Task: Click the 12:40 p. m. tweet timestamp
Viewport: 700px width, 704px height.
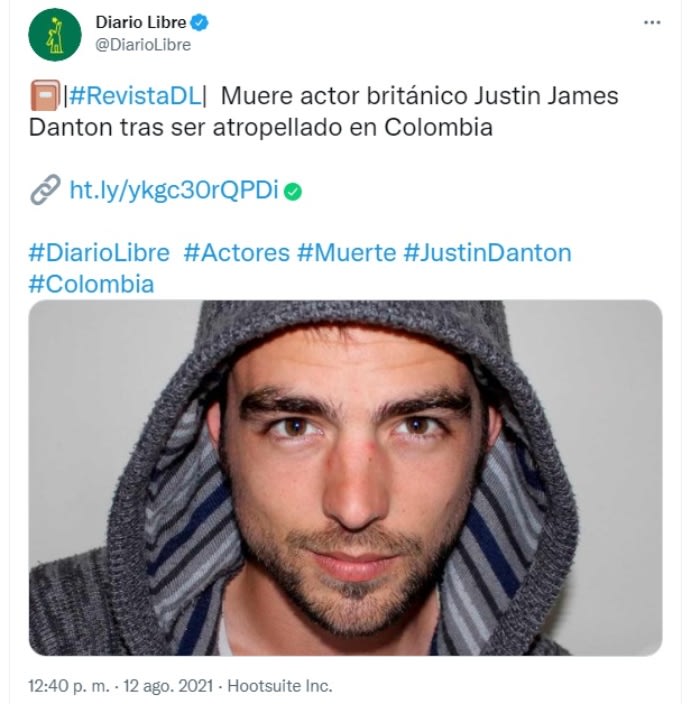Action: [69, 686]
